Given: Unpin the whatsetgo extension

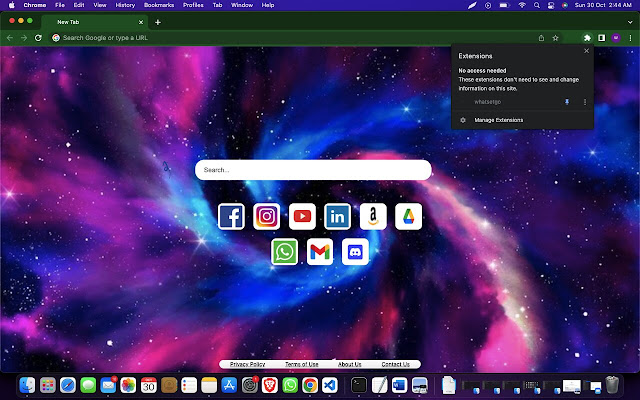Looking at the screenshot, I should 567,102.
